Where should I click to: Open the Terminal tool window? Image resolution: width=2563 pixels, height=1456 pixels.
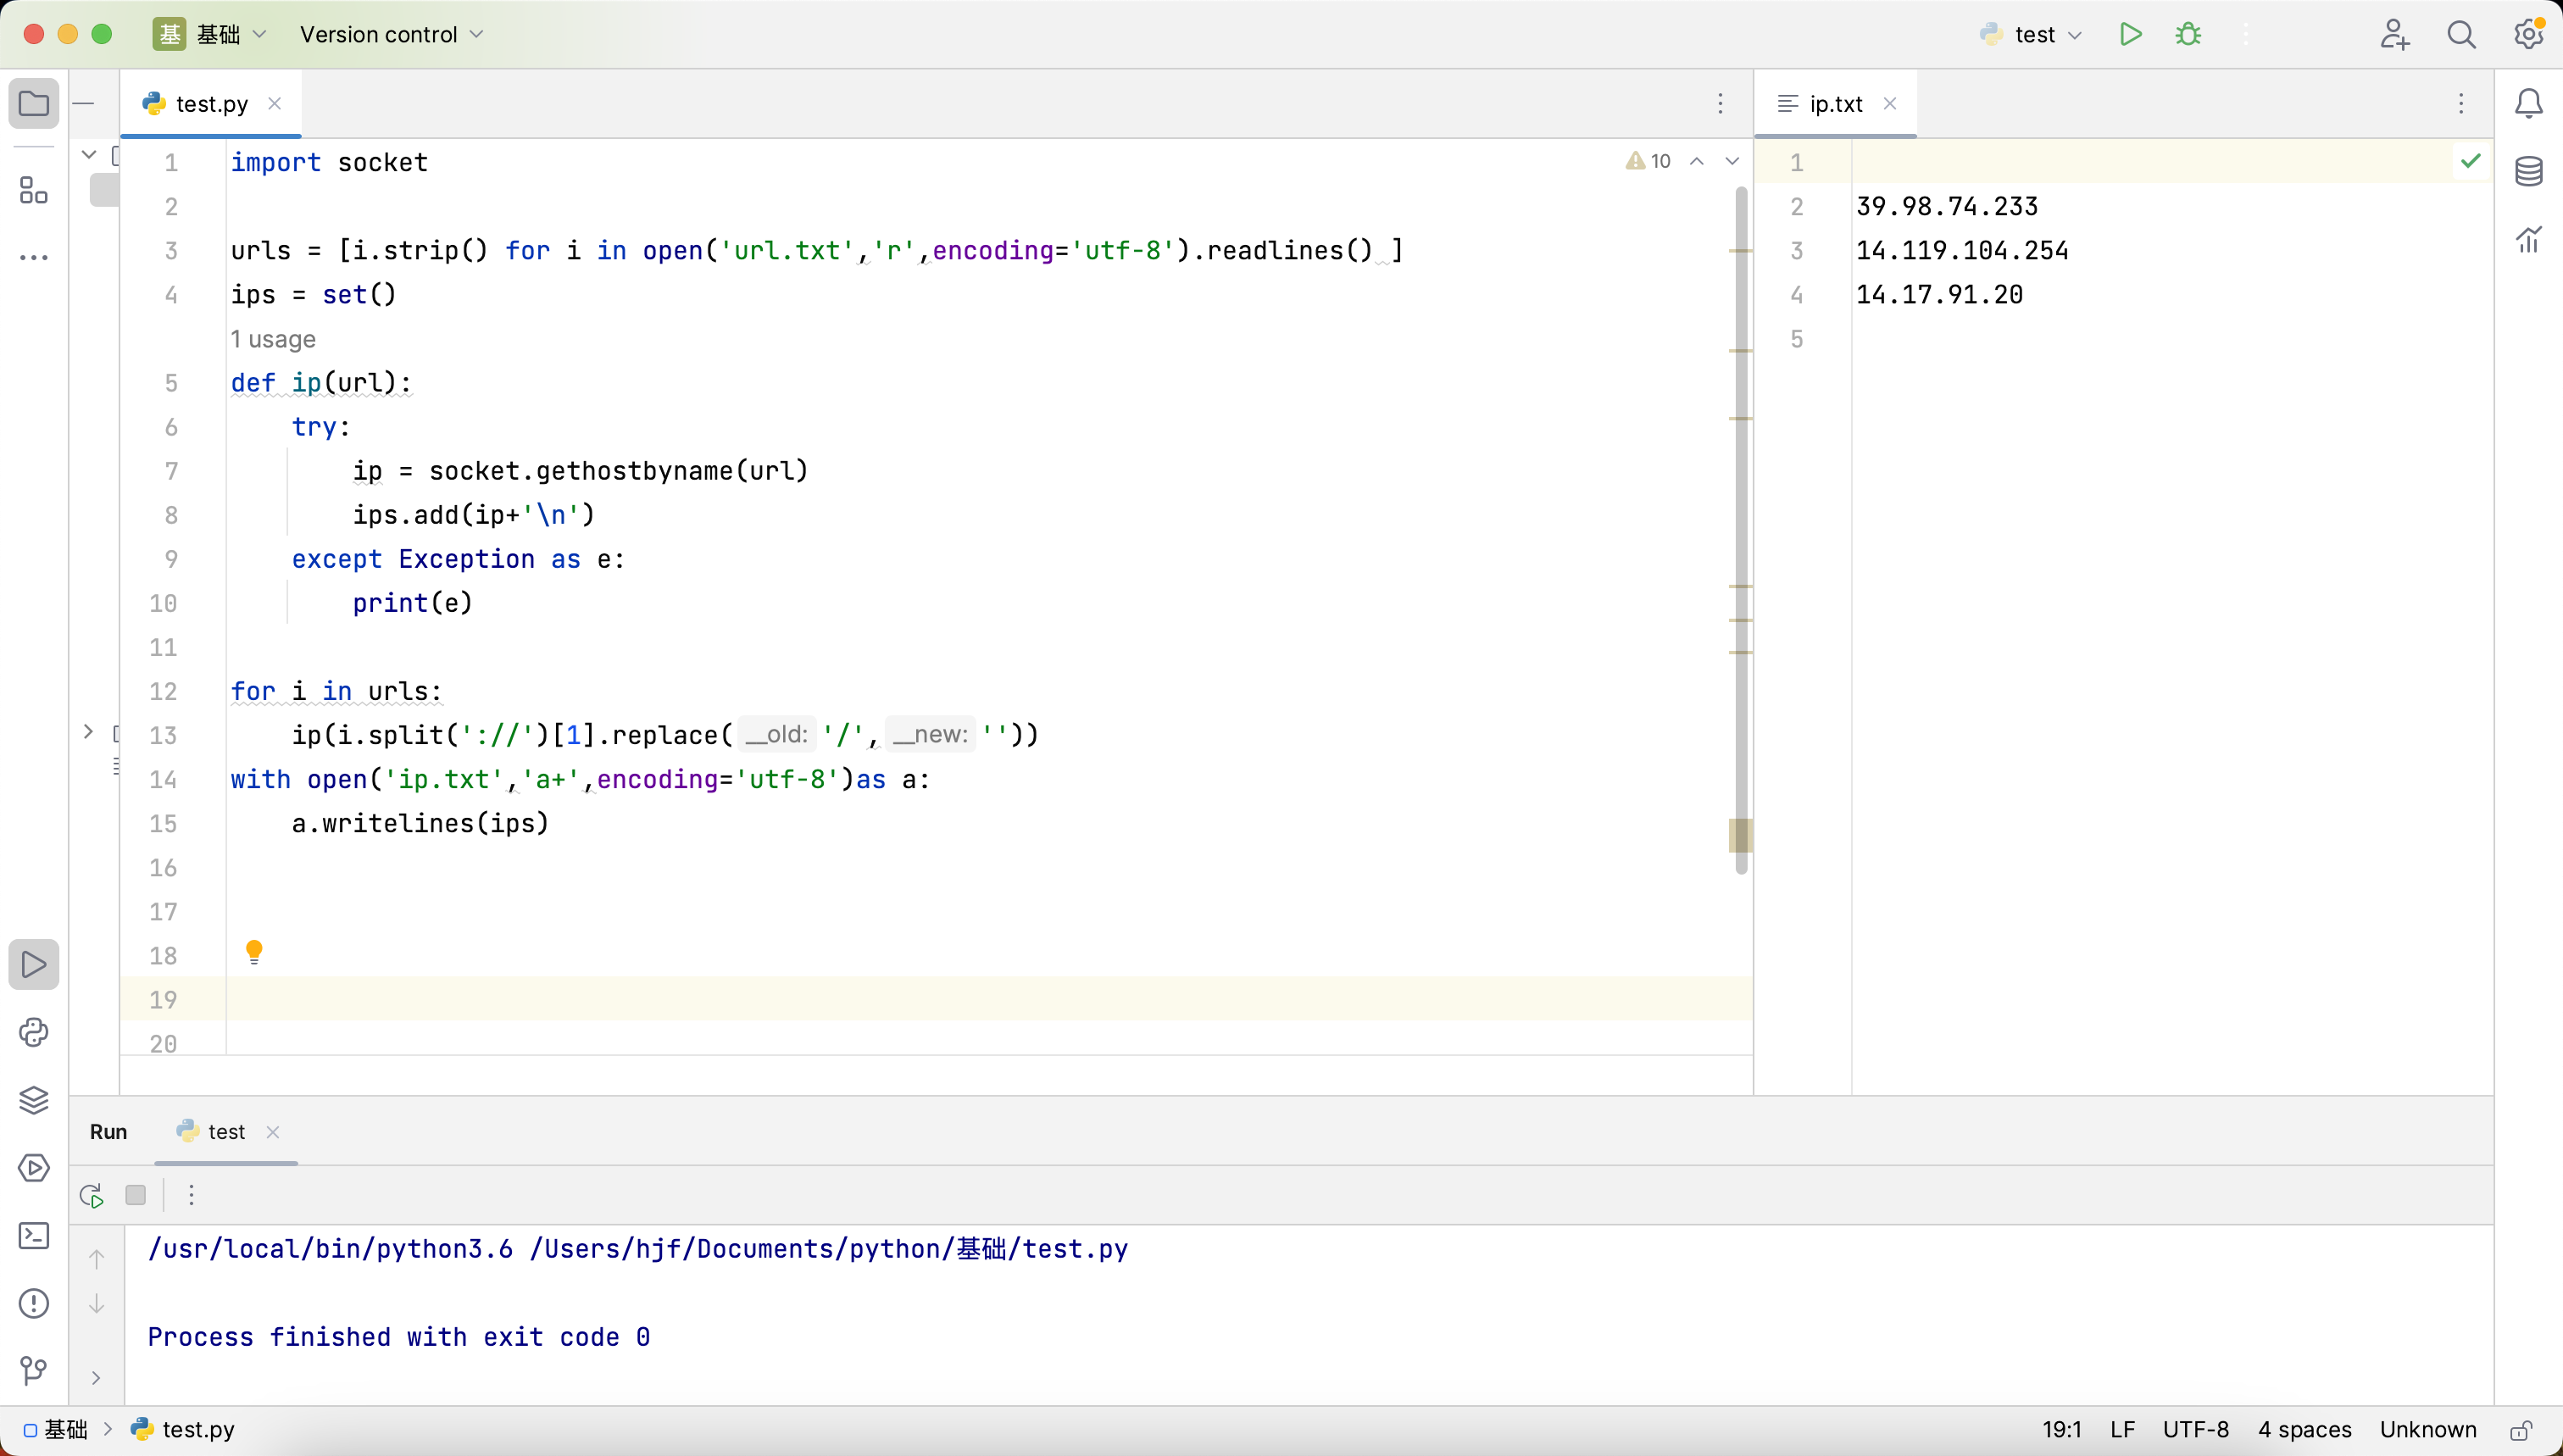tap(34, 1235)
